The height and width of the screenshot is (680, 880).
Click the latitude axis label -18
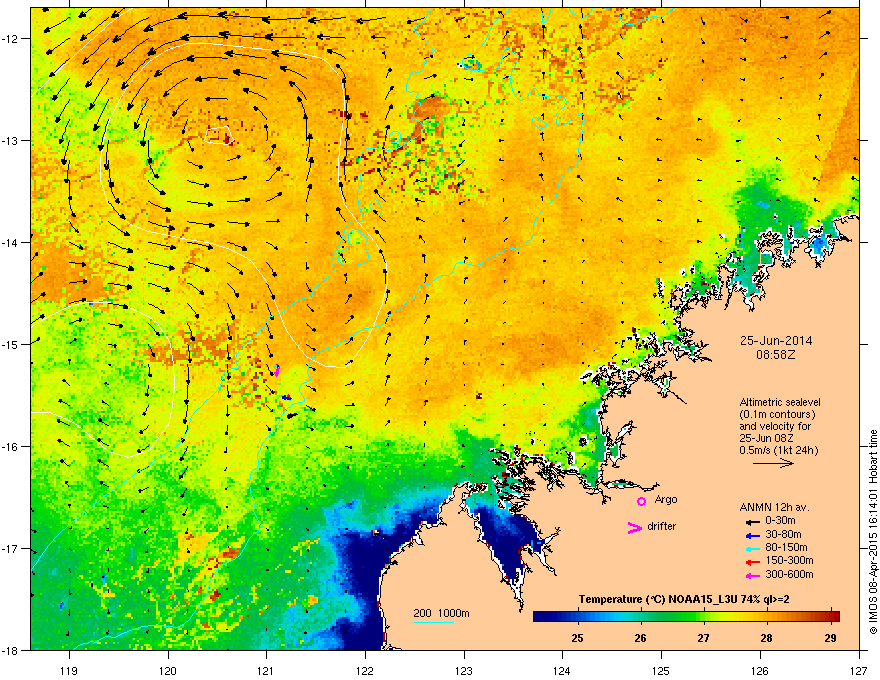(11, 650)
